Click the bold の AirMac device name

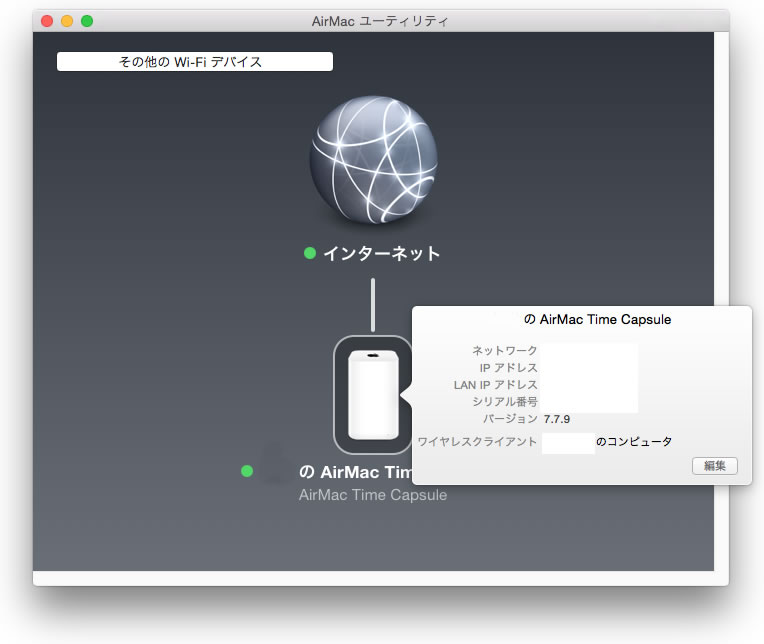point(356,472)
